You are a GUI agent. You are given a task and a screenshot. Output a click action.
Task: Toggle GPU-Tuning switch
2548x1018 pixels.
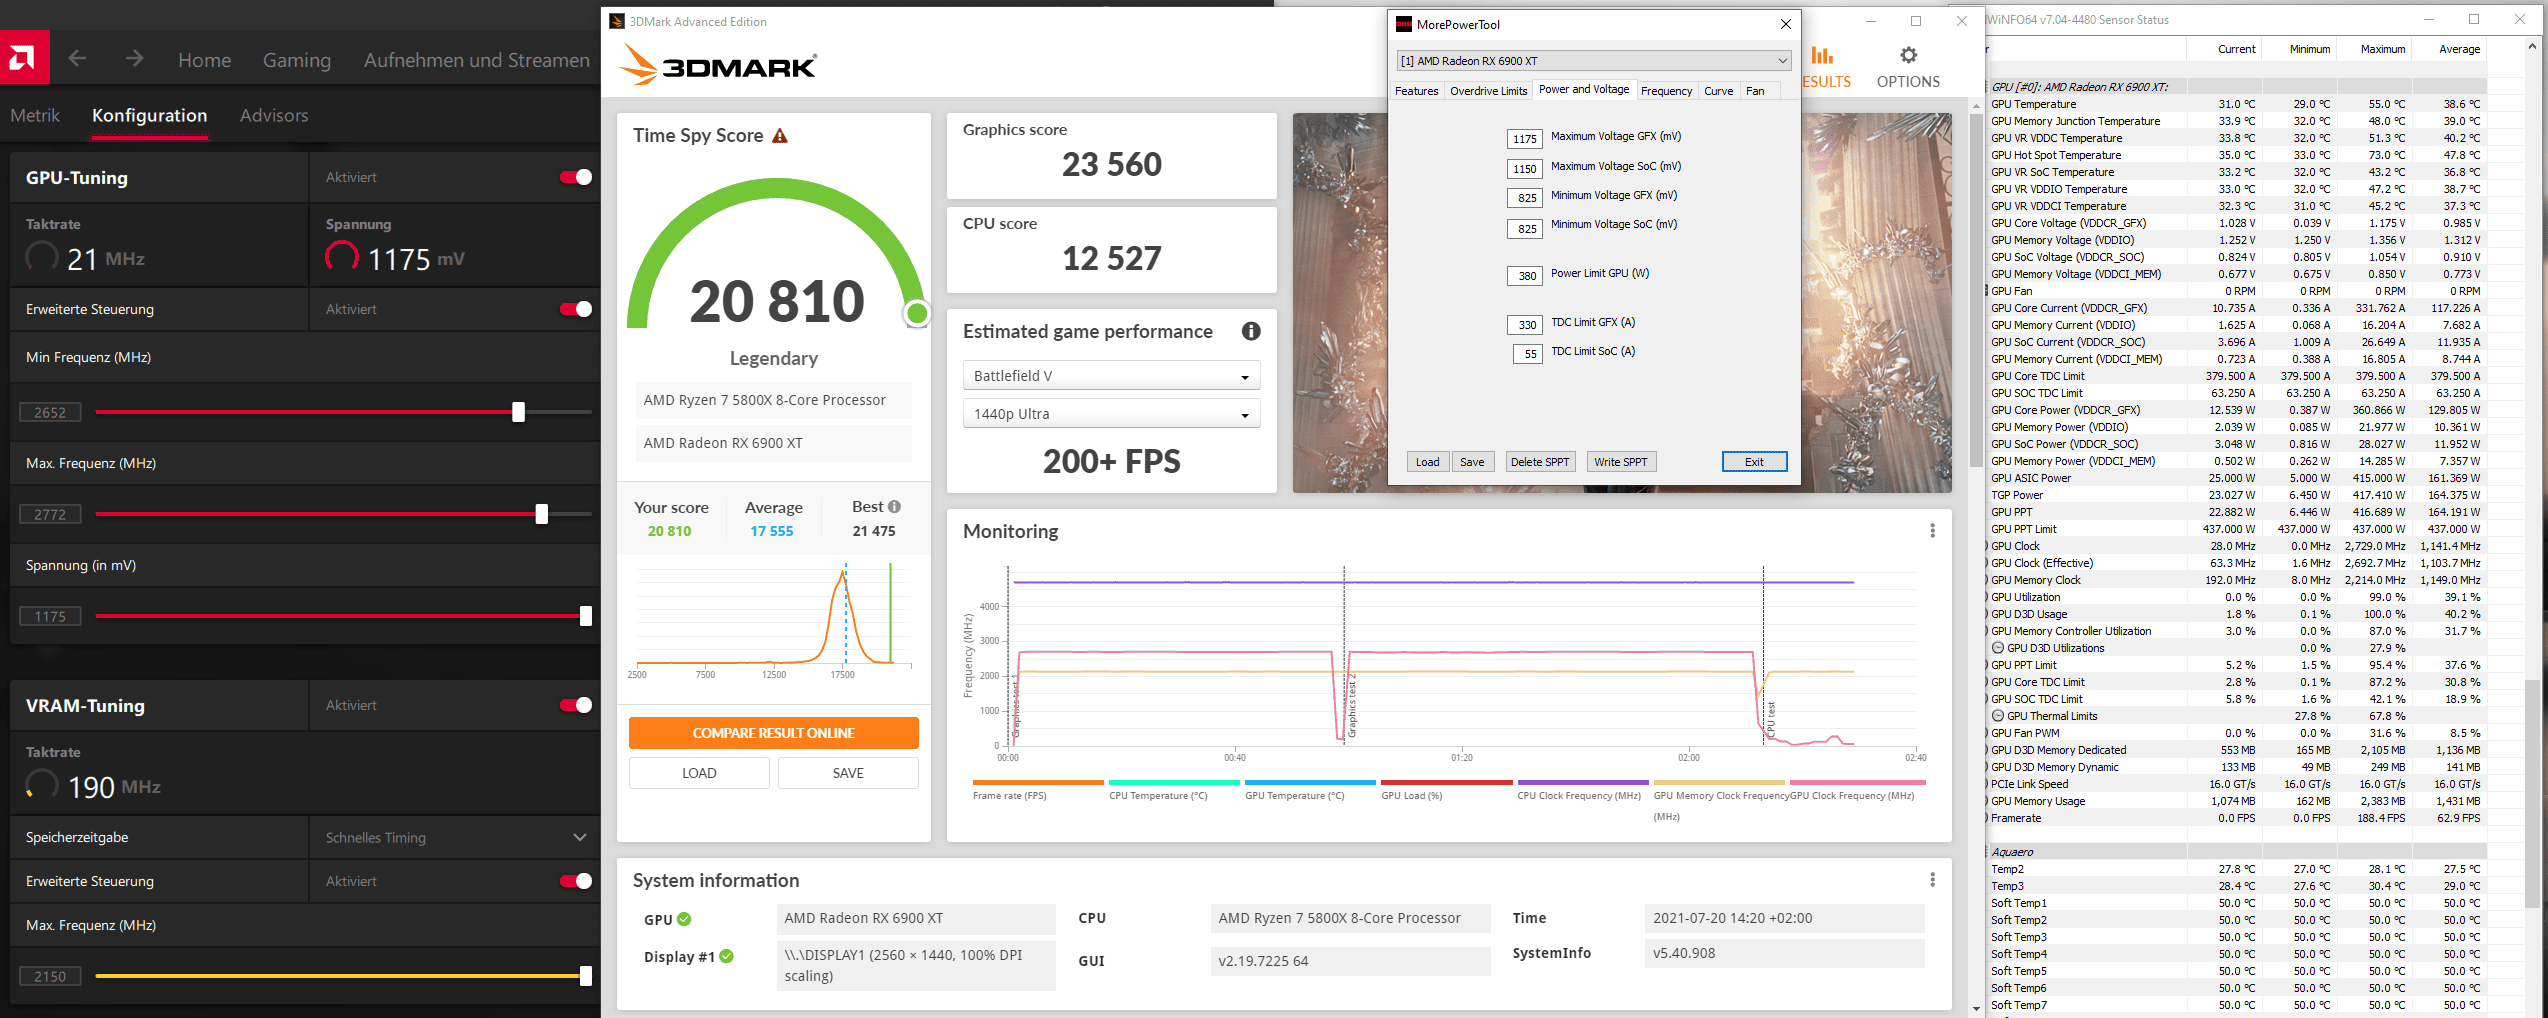tap(576, 177)
